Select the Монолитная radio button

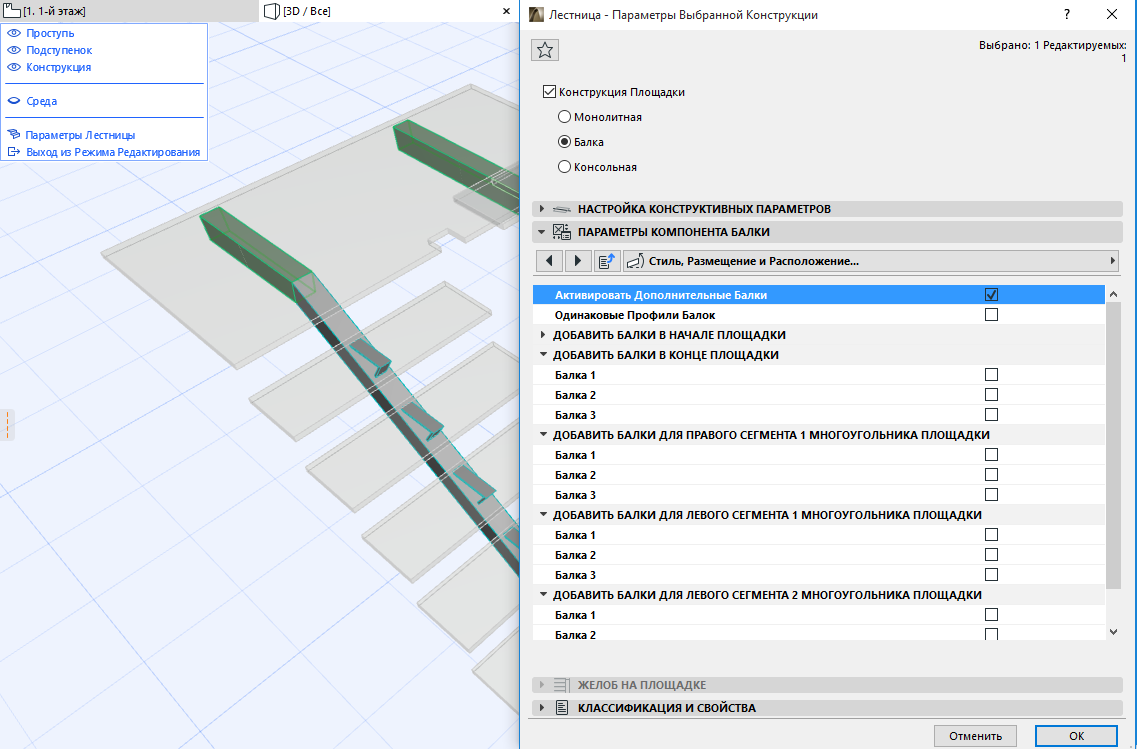pyautogui.click(x=564, y=117)
